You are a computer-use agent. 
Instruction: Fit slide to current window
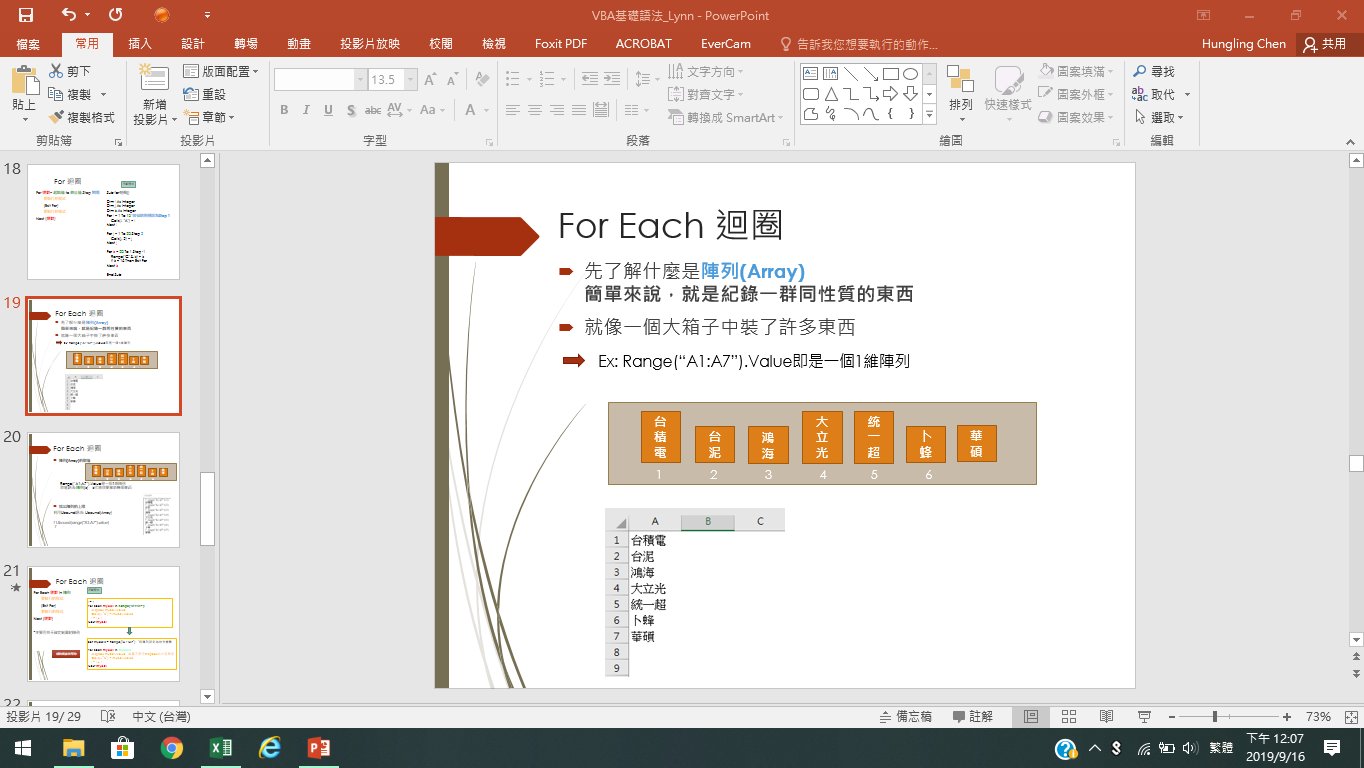click(x=1350, y=717)
